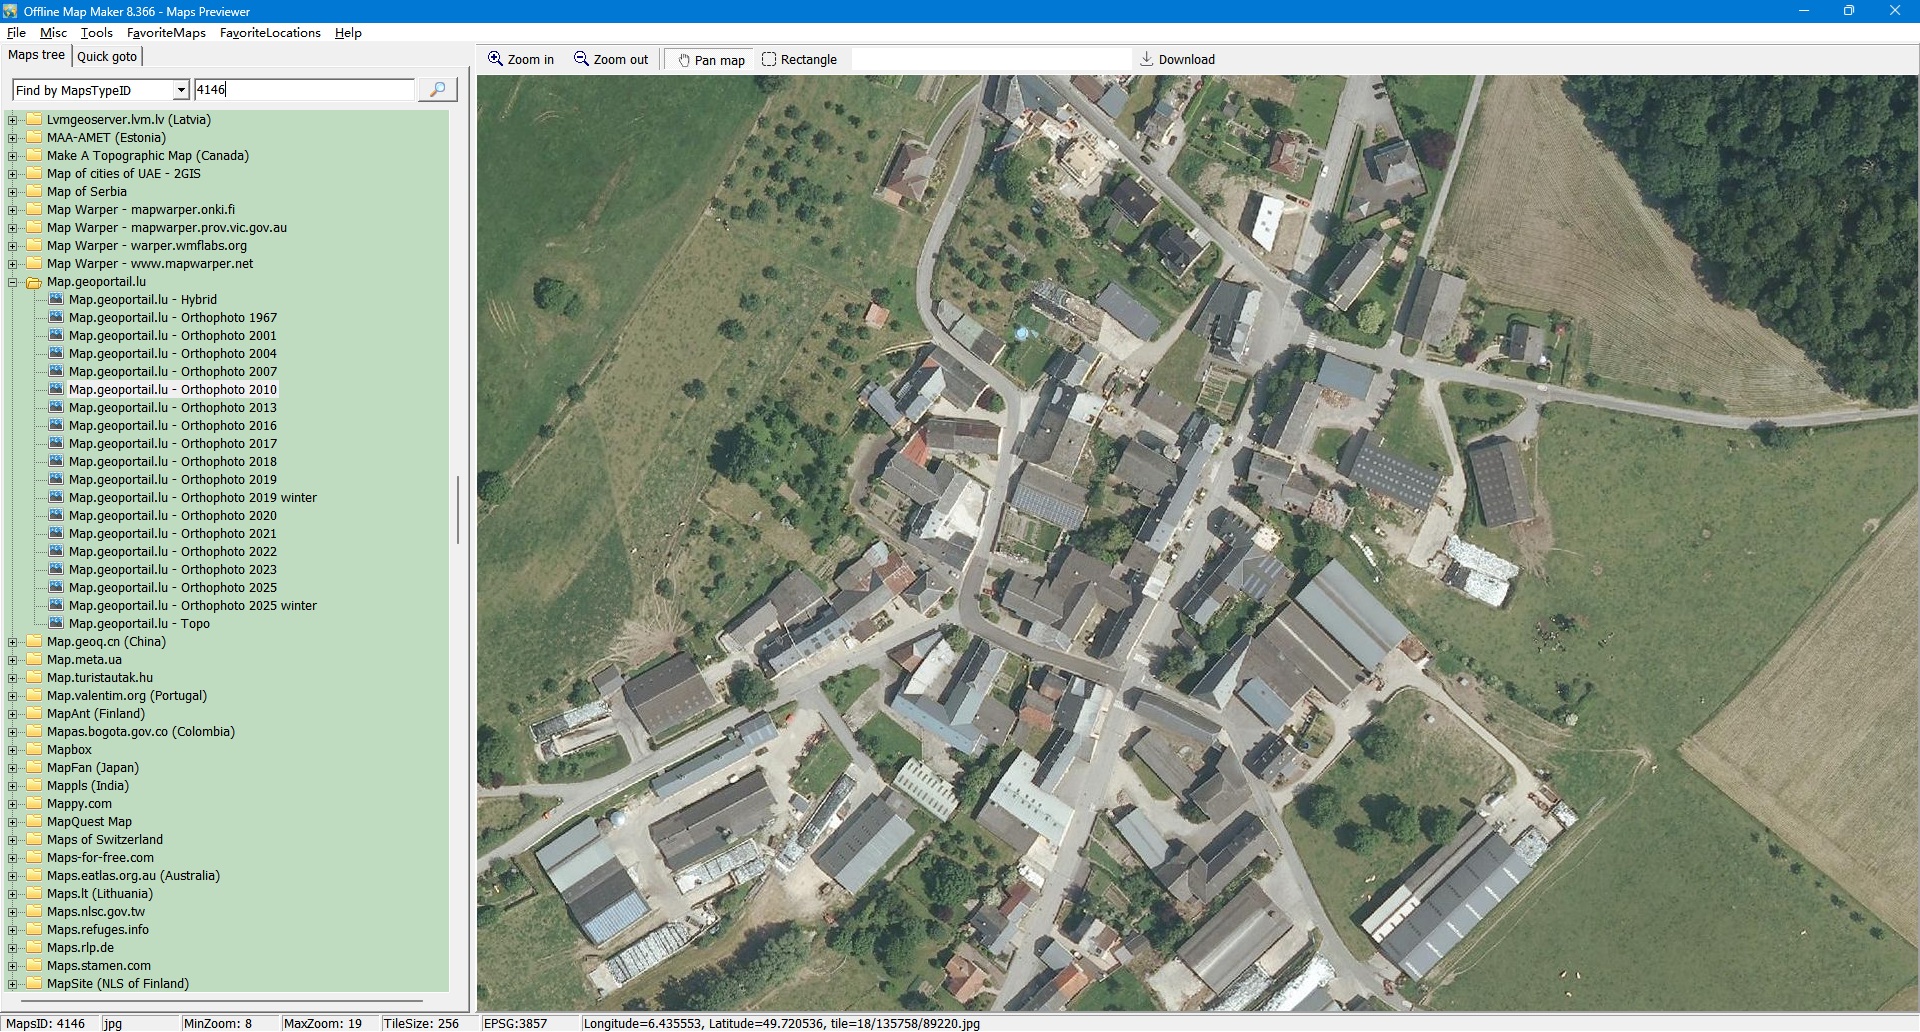The width and height of the screenshot is (1920, 1032).
Task: Click the search magnifier button
Action: point(437,90)
